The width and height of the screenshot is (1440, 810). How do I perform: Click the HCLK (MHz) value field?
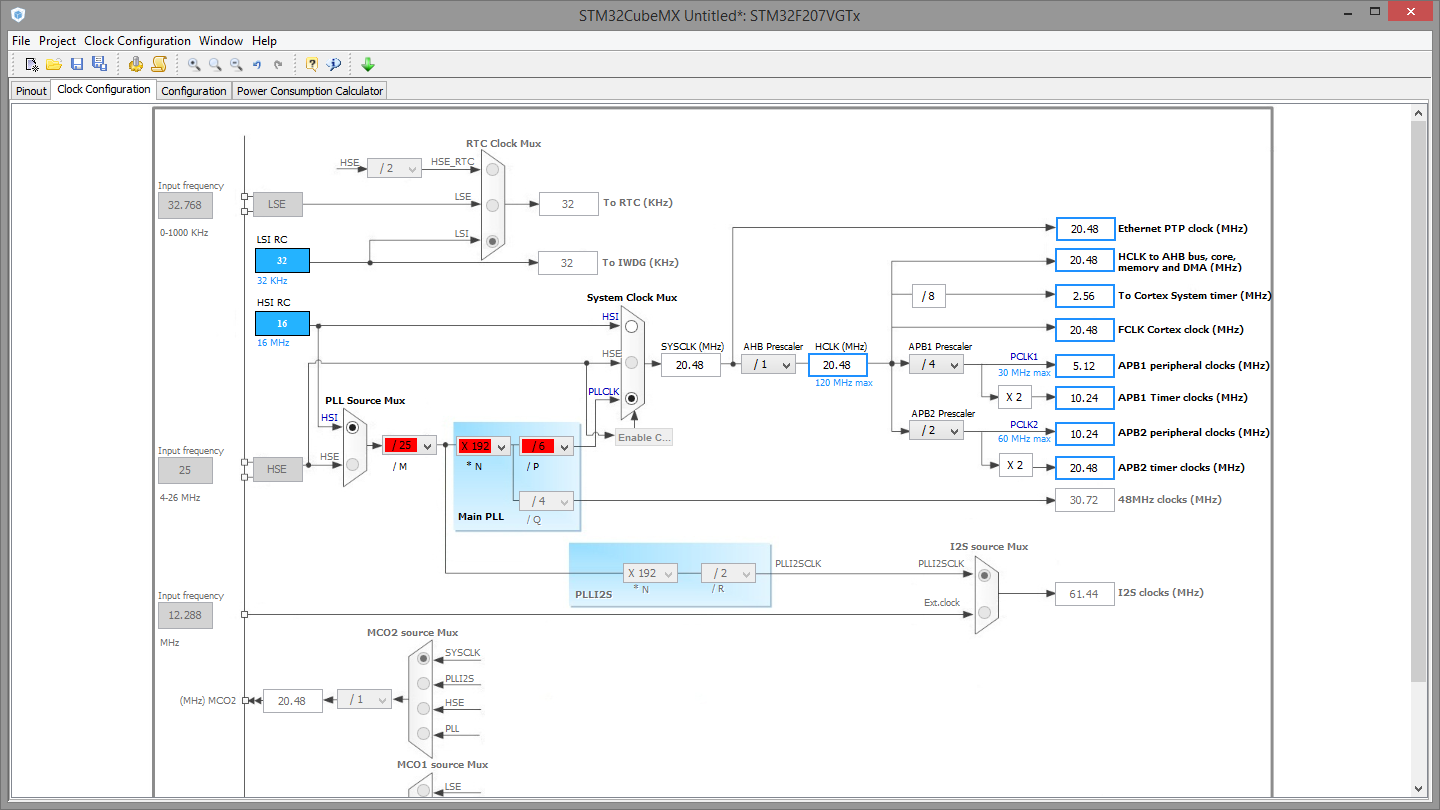click(837, 365)
